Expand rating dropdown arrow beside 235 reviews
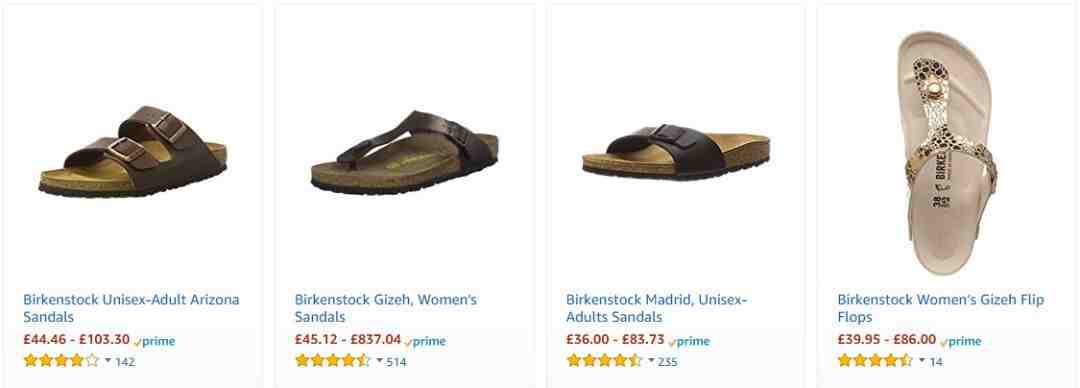This screenshot has width=1080, height=388. coord(650,360)
